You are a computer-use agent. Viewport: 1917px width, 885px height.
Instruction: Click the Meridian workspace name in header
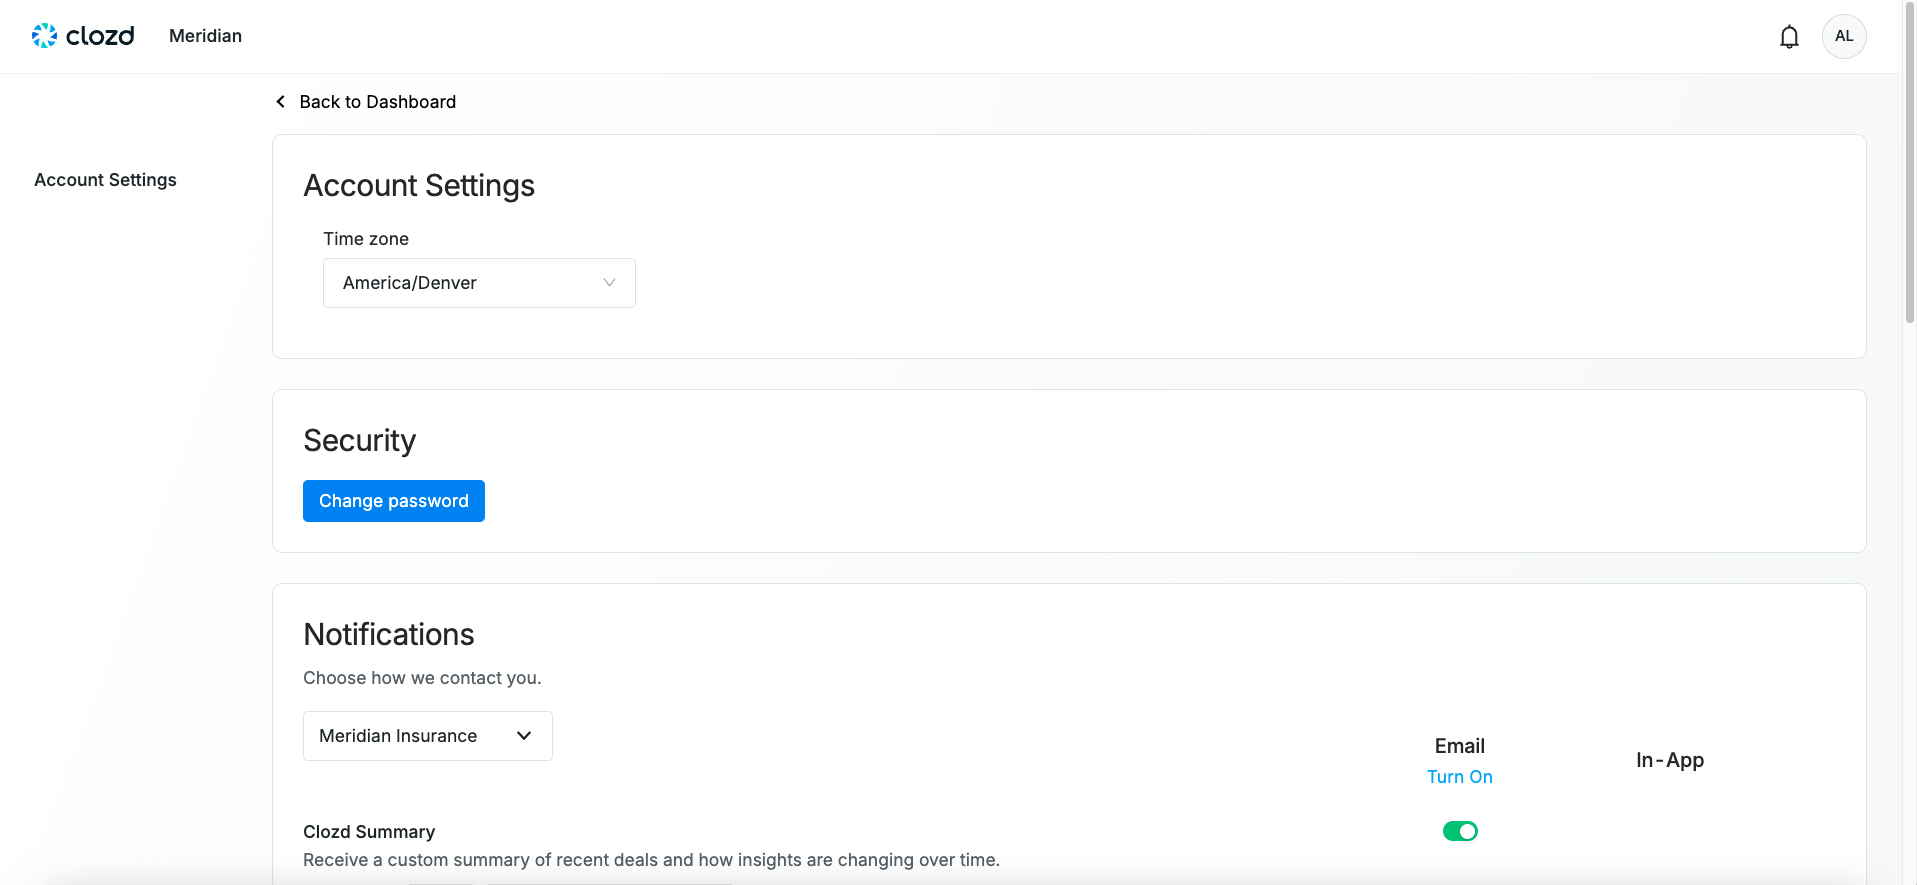pos(205,36)
